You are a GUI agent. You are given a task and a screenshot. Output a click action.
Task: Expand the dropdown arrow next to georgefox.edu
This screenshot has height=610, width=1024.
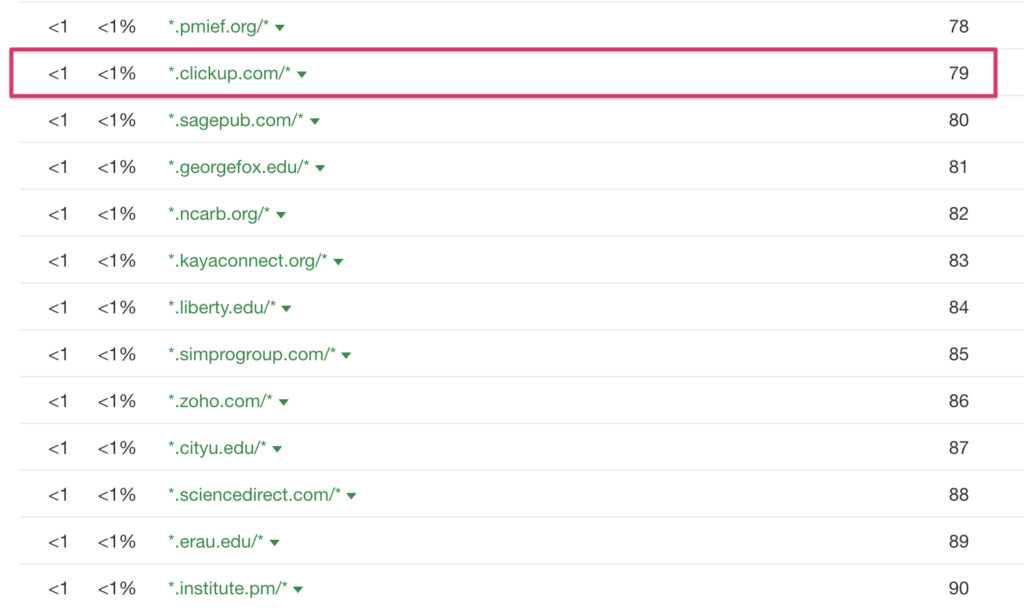click(x=320, y=169)
